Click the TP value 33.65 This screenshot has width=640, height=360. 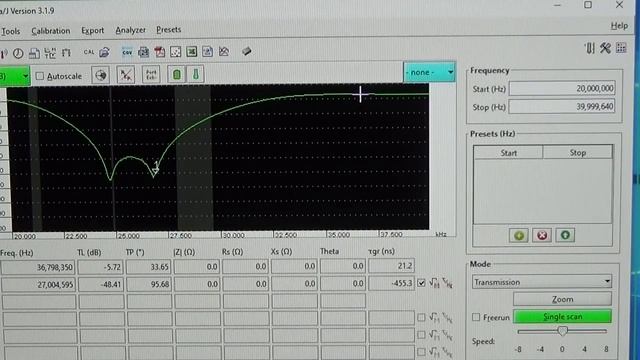pyautogui.click(x=149, y=267)
